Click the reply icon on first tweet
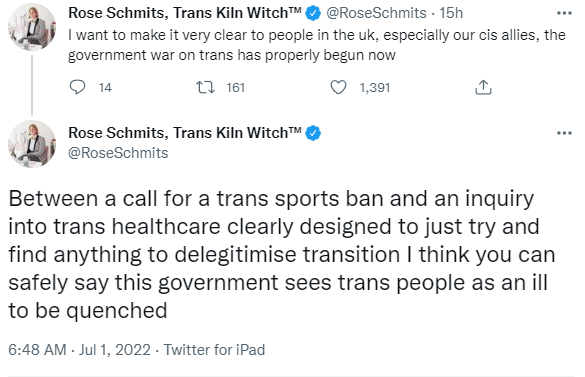 tap(77, 87)
